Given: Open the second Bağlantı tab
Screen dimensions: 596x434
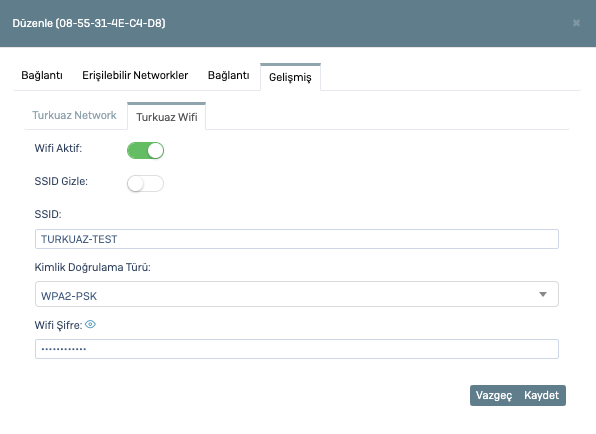Looking at the screenshot, I should point(228,75).
